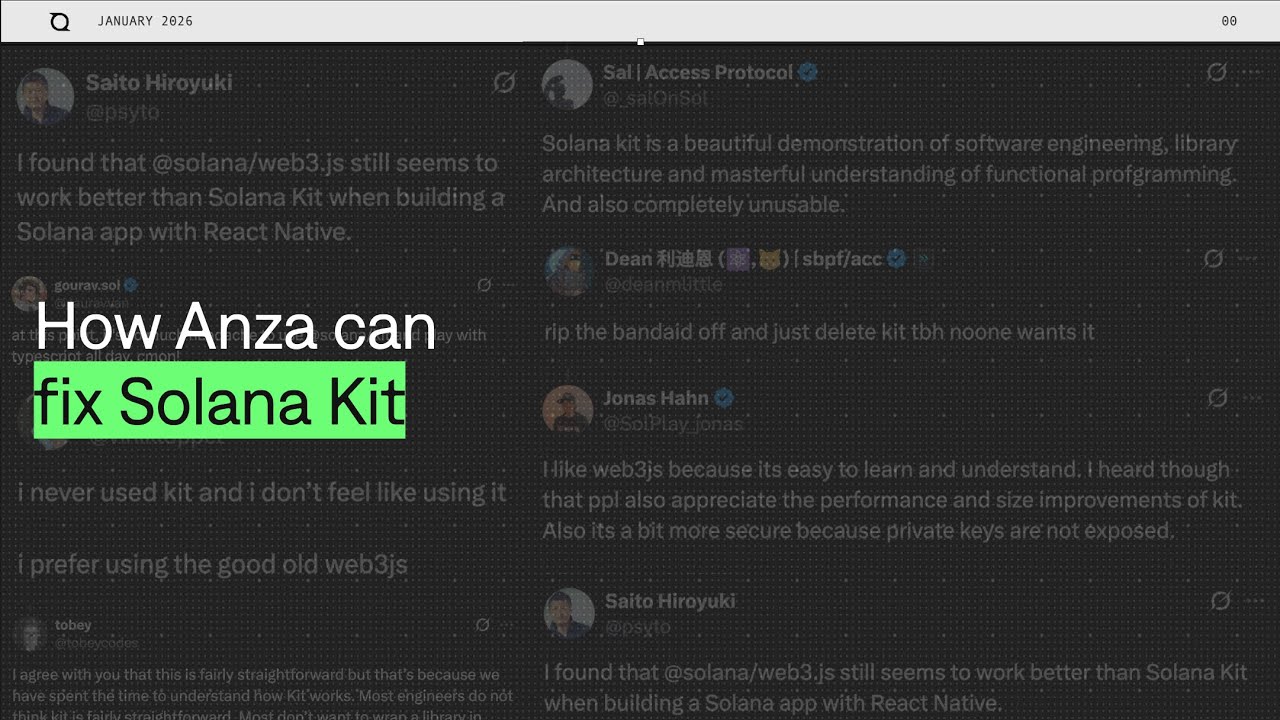Image resolution: width=1280 pixels, height=720 pixels.
Task: Open Grok on Sal | Access Protocol's tweet
Action: [1217, 72]
